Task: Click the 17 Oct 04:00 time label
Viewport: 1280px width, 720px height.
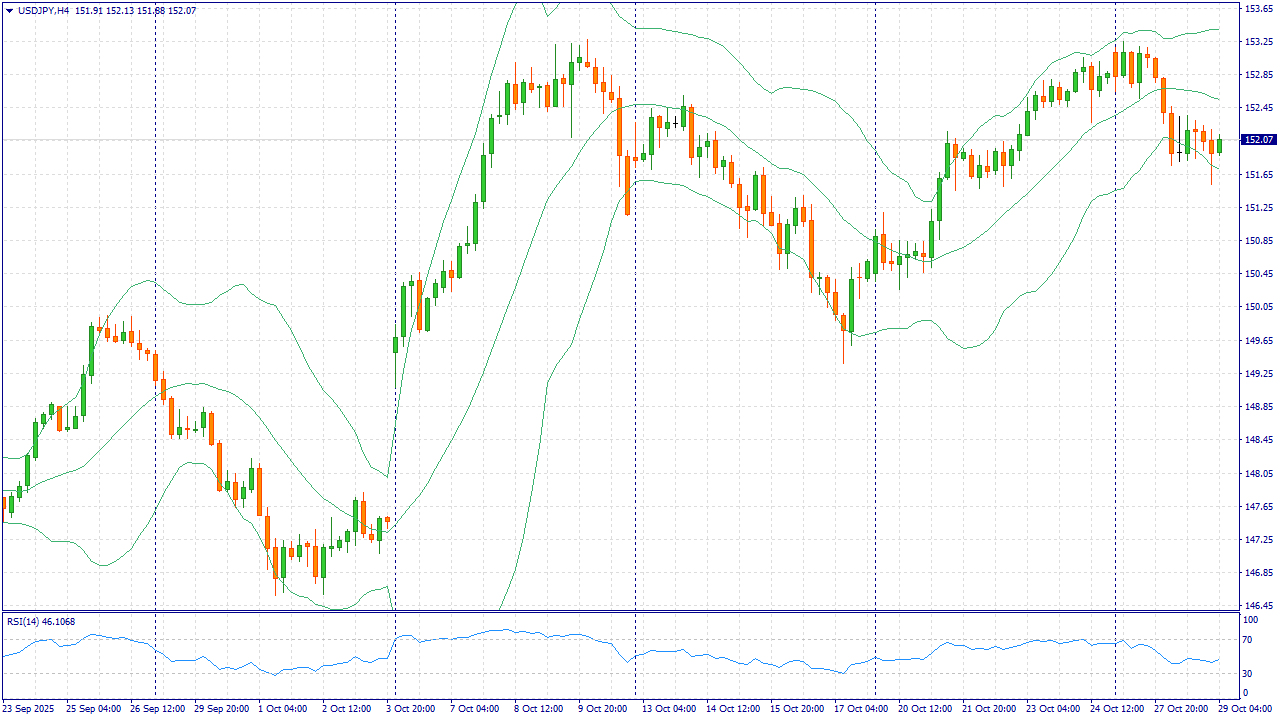Action: coord(862,708)
